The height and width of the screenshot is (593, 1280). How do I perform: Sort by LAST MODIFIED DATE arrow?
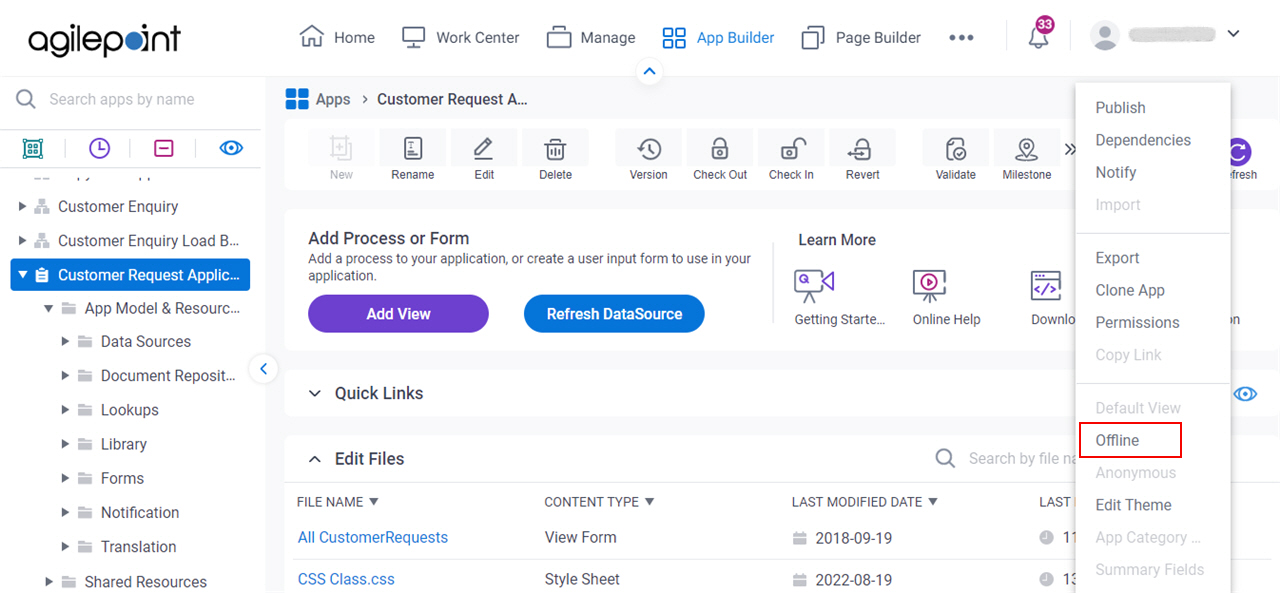[933, 502]
